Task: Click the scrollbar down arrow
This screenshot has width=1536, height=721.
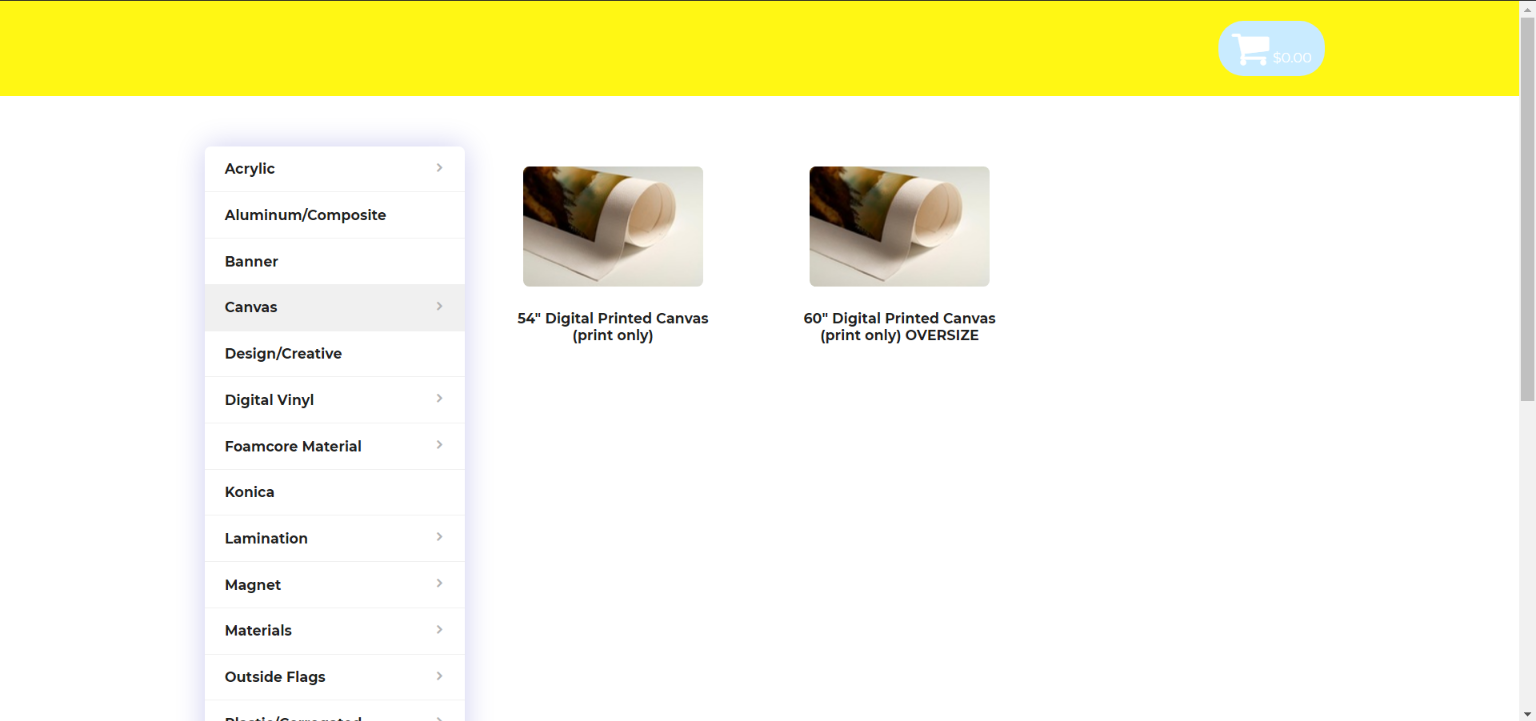Action: pos(1527,713)
